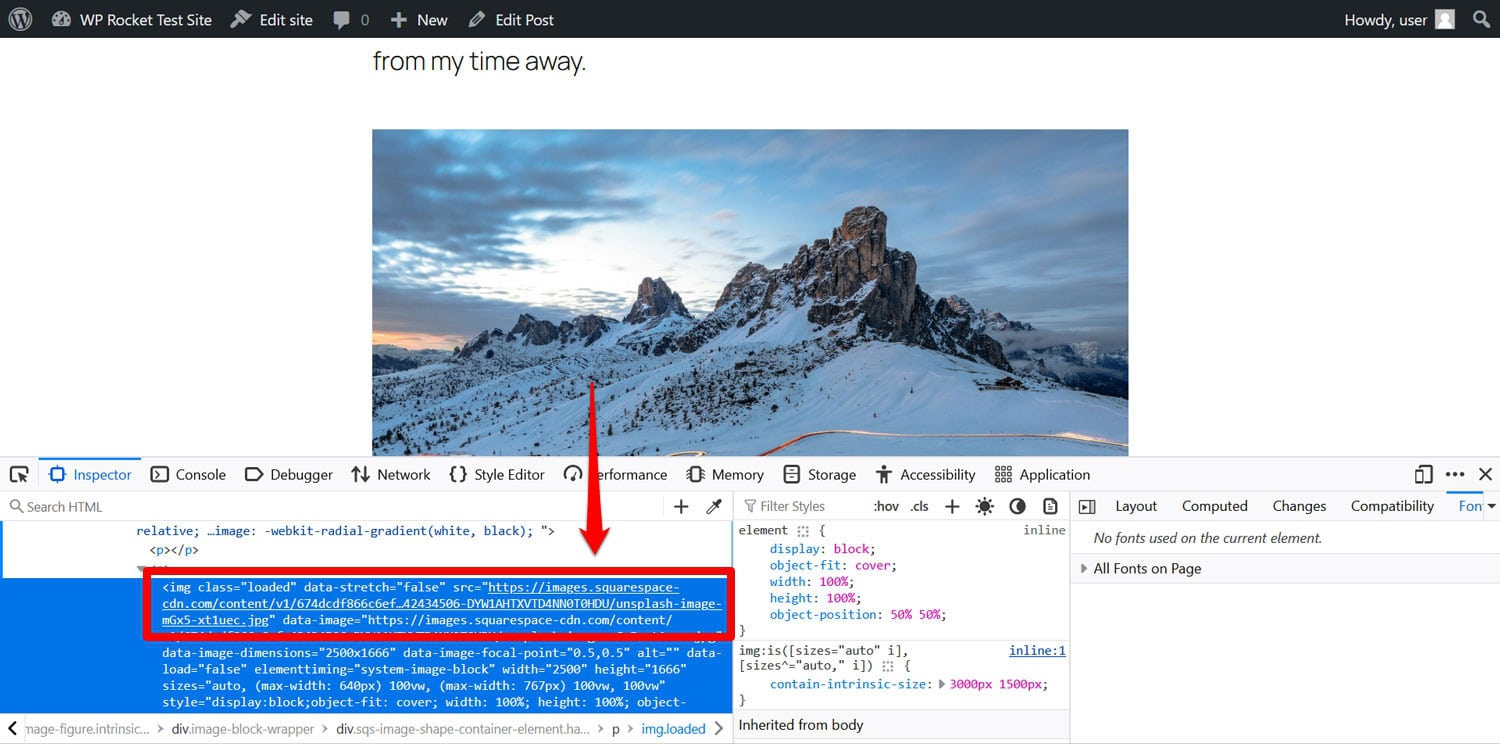Open comments from the admin bar
Image resolution: width=1500 pixels, height=744 pixels.
point(351,19)
